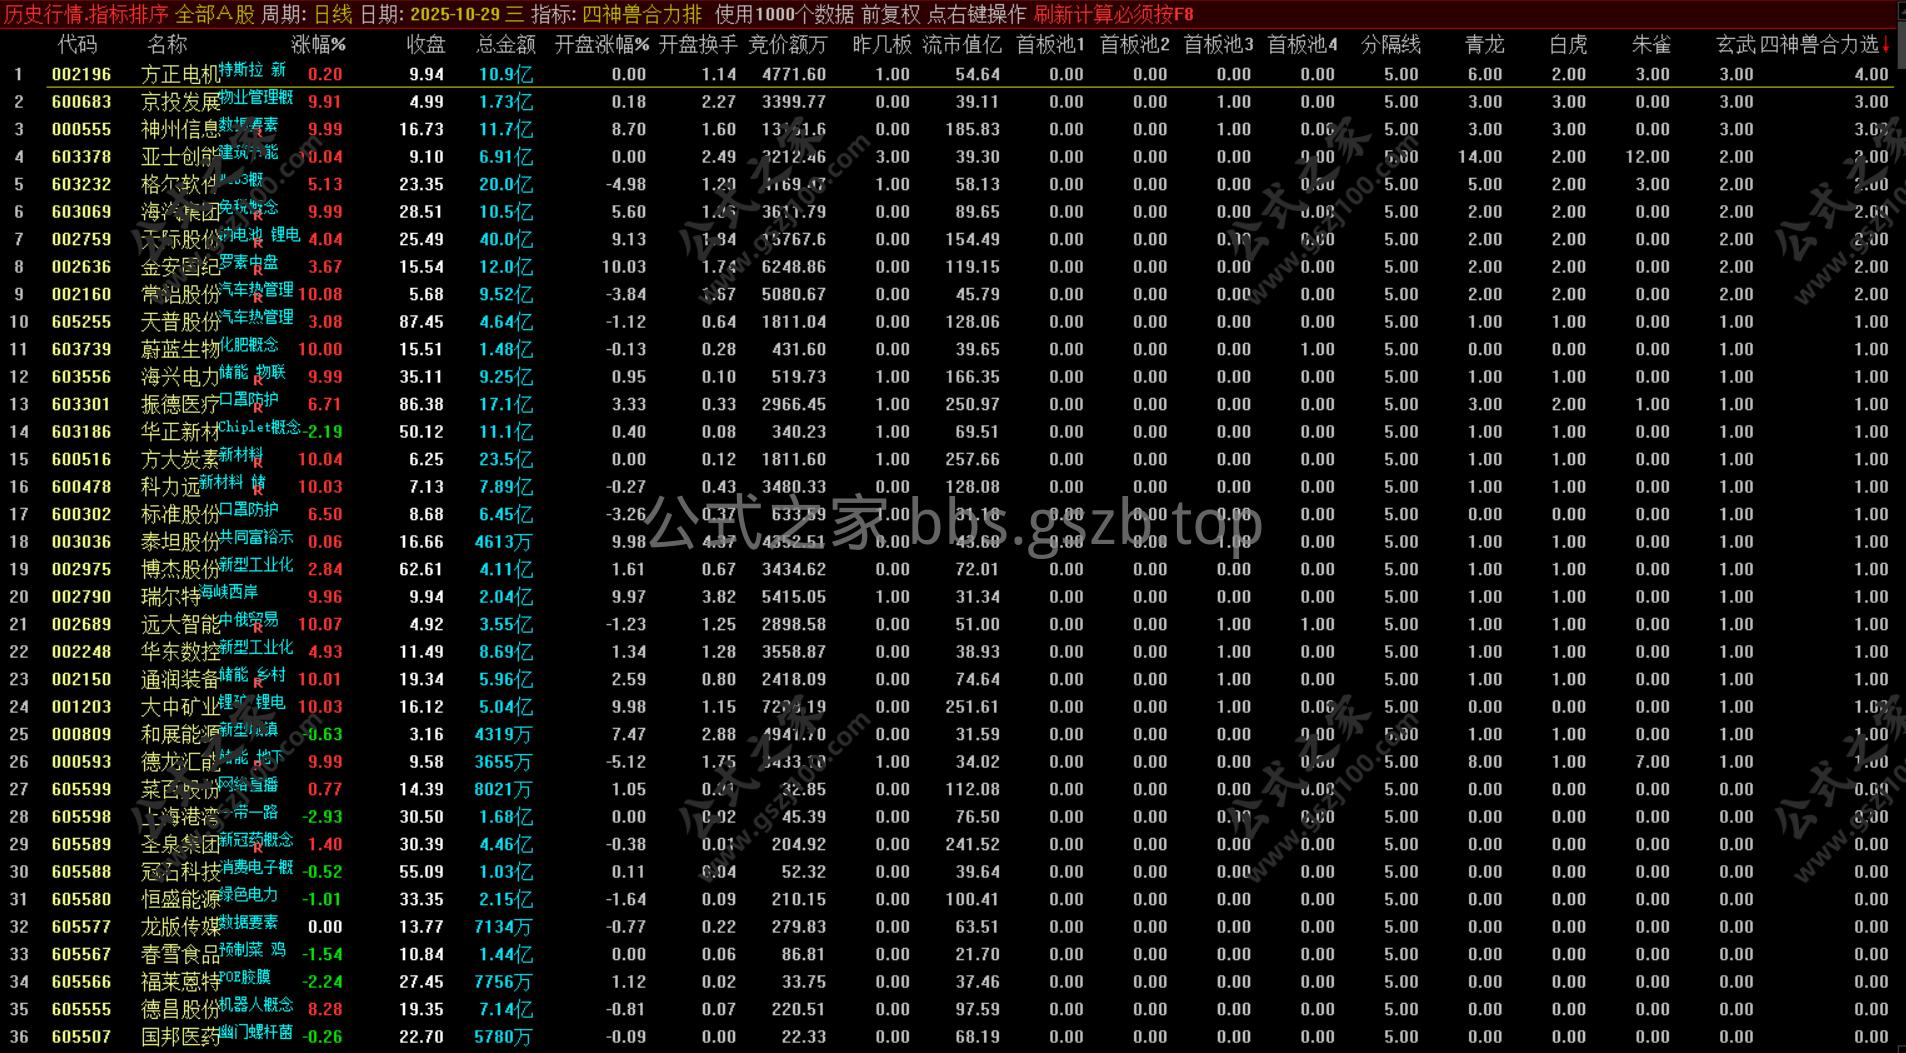Click the 首板池3 column header

pyautogui.click(x=1218, y=44)
